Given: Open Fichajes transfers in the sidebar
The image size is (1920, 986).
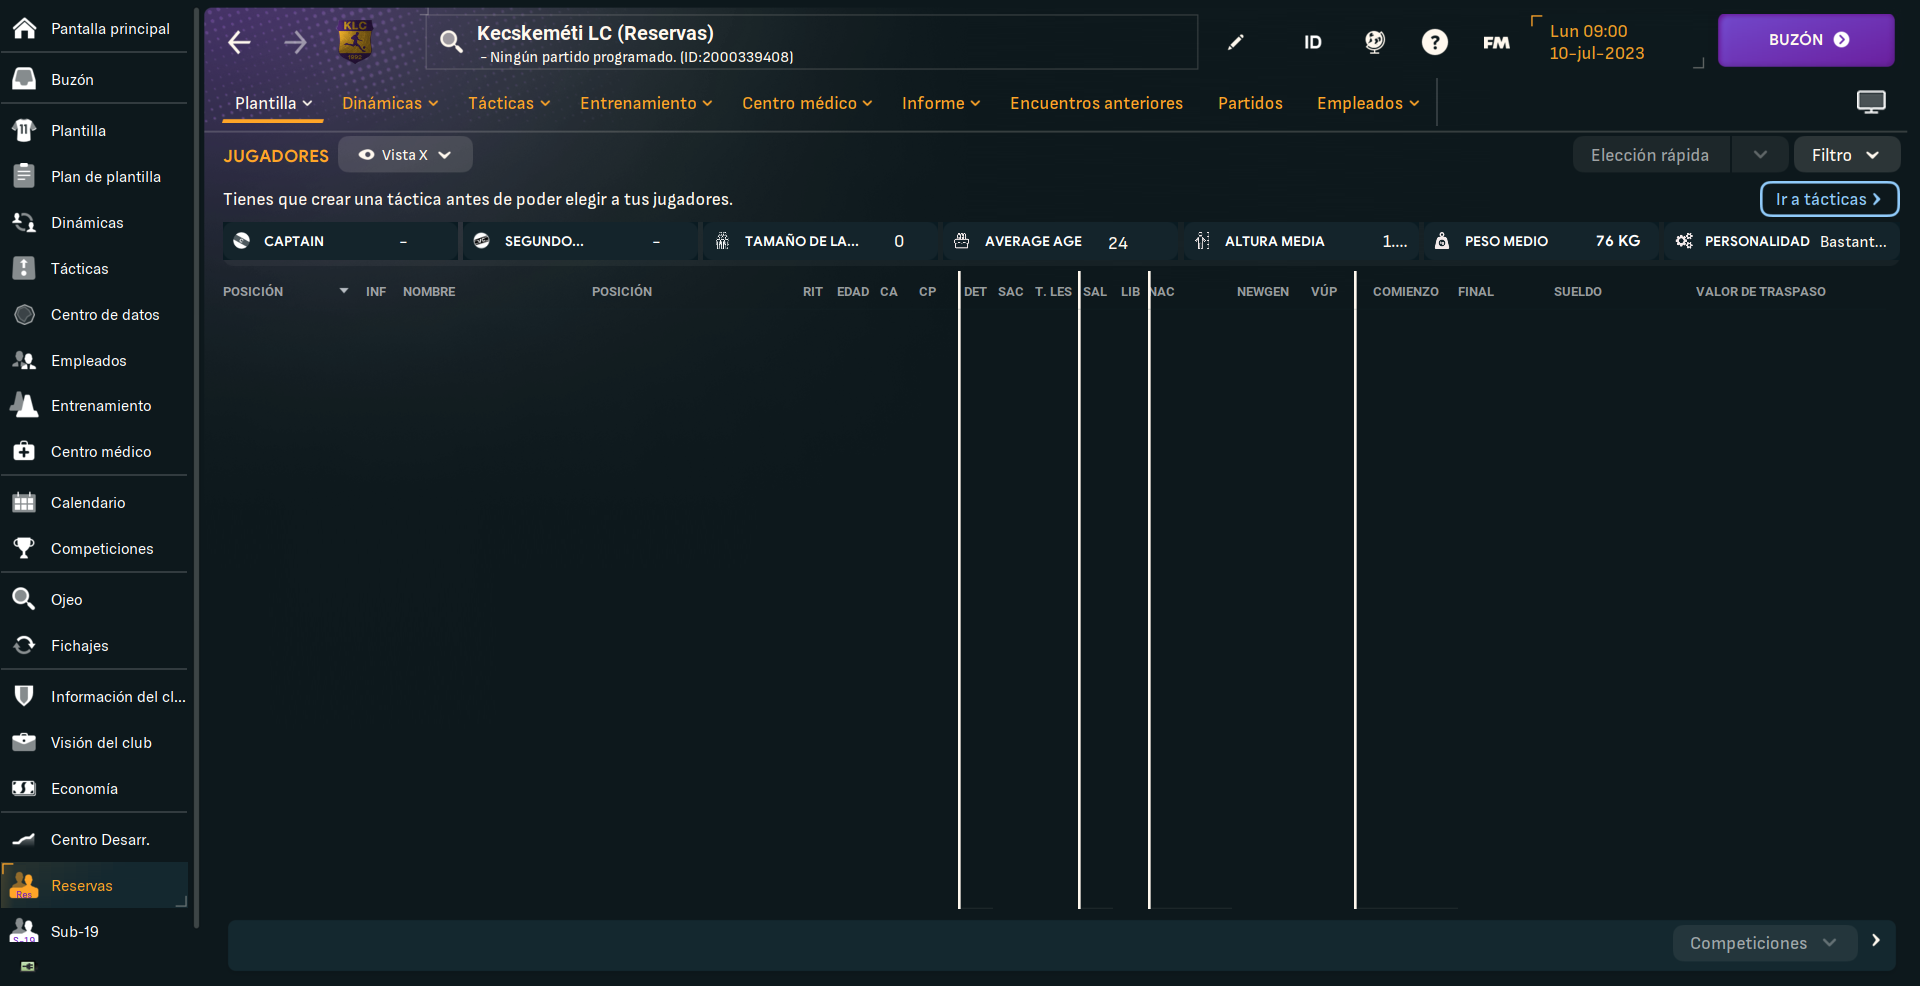Looking at the screenshot, I should pos(94,645).
